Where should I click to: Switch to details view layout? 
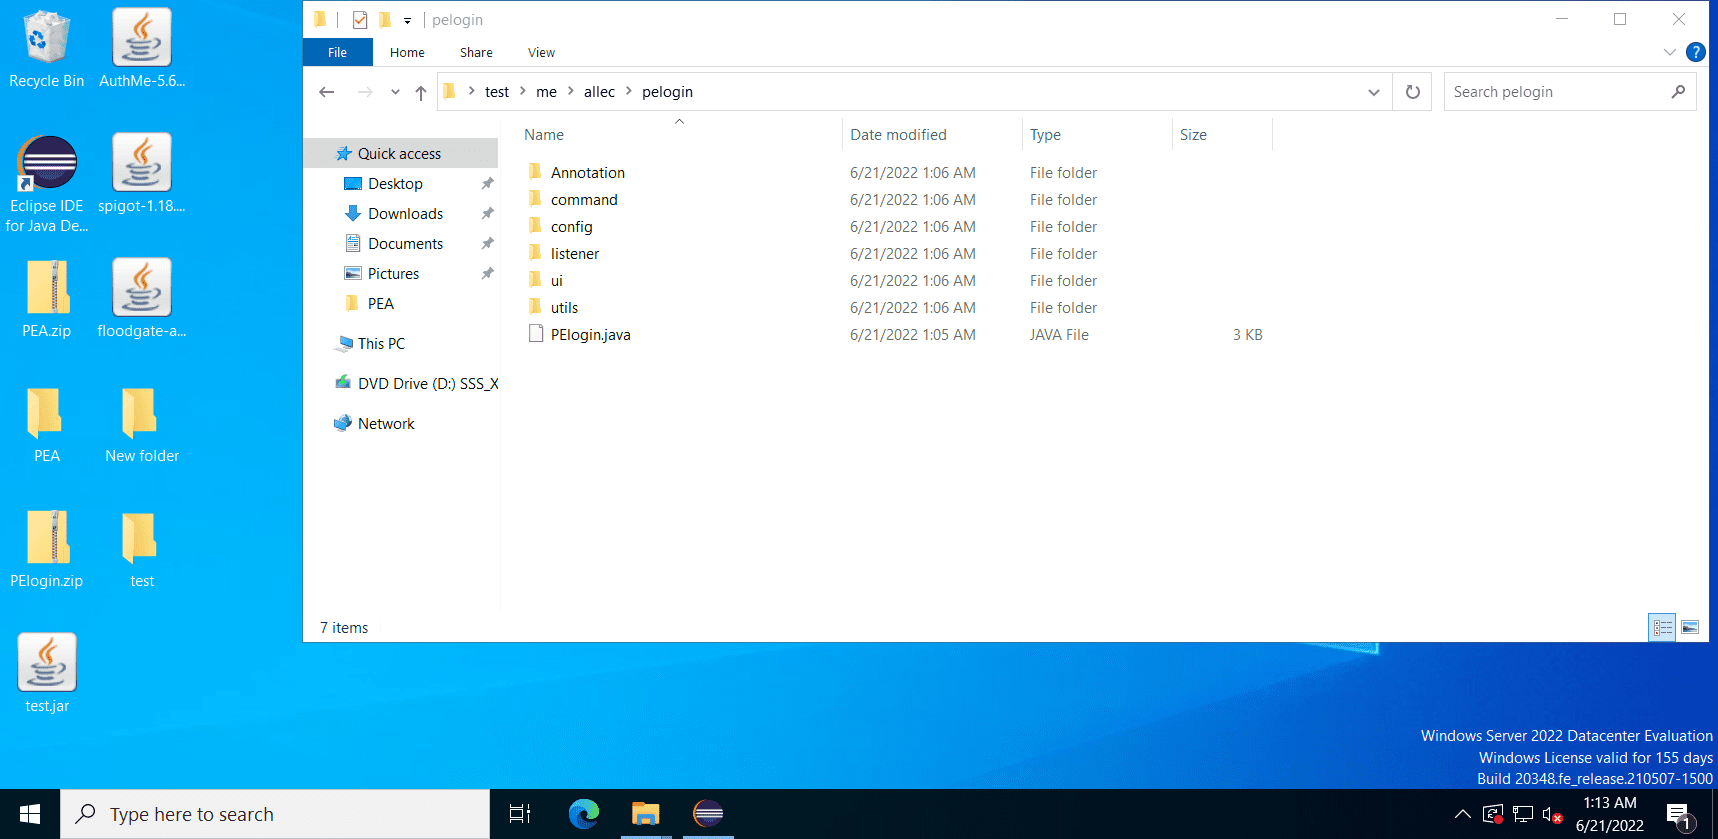(x=1662, y=627)
